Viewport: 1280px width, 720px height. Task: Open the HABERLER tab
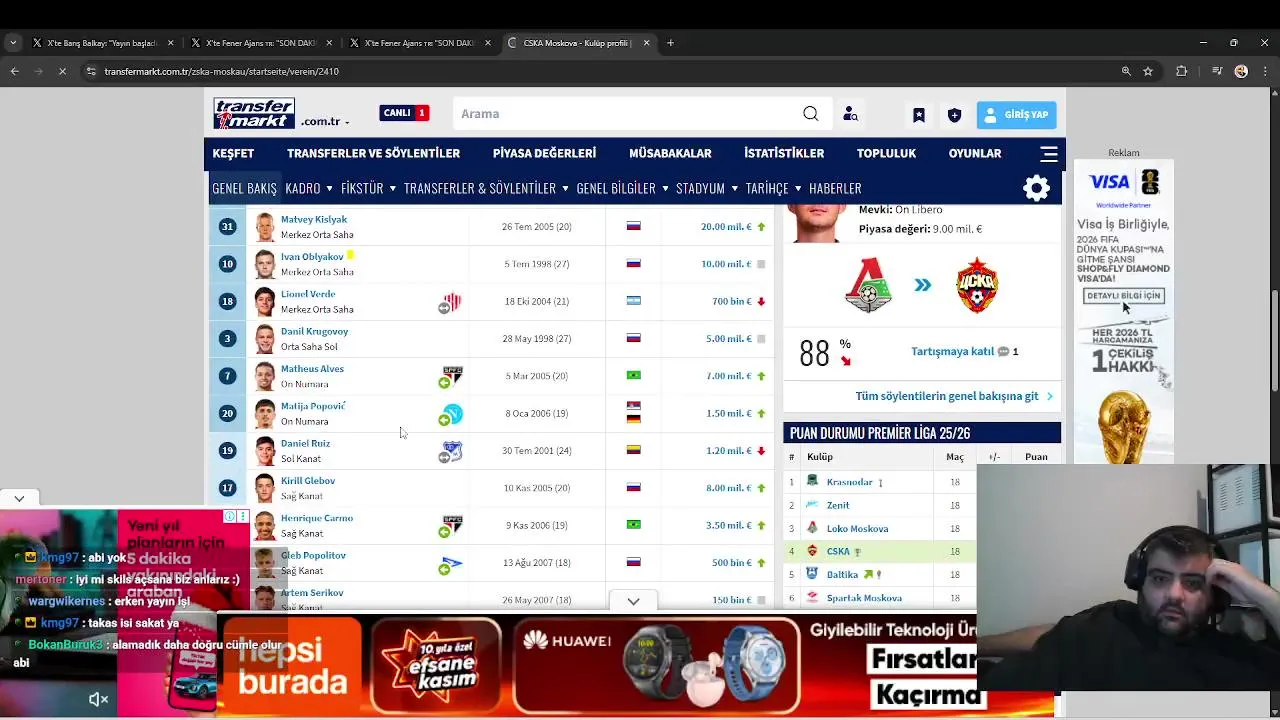(x=835, y=188)
